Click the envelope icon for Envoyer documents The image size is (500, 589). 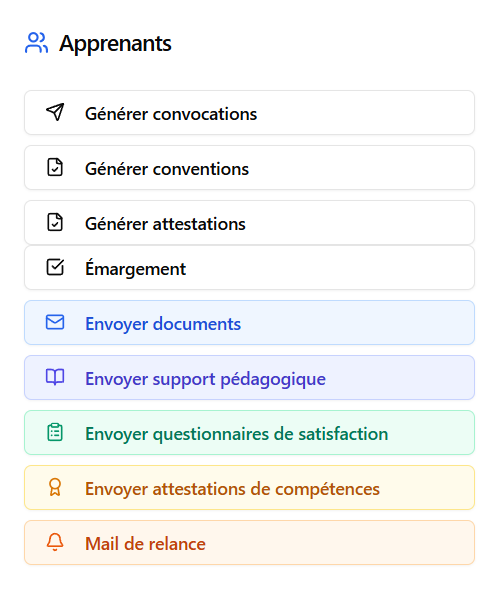[x=55, y=322]
